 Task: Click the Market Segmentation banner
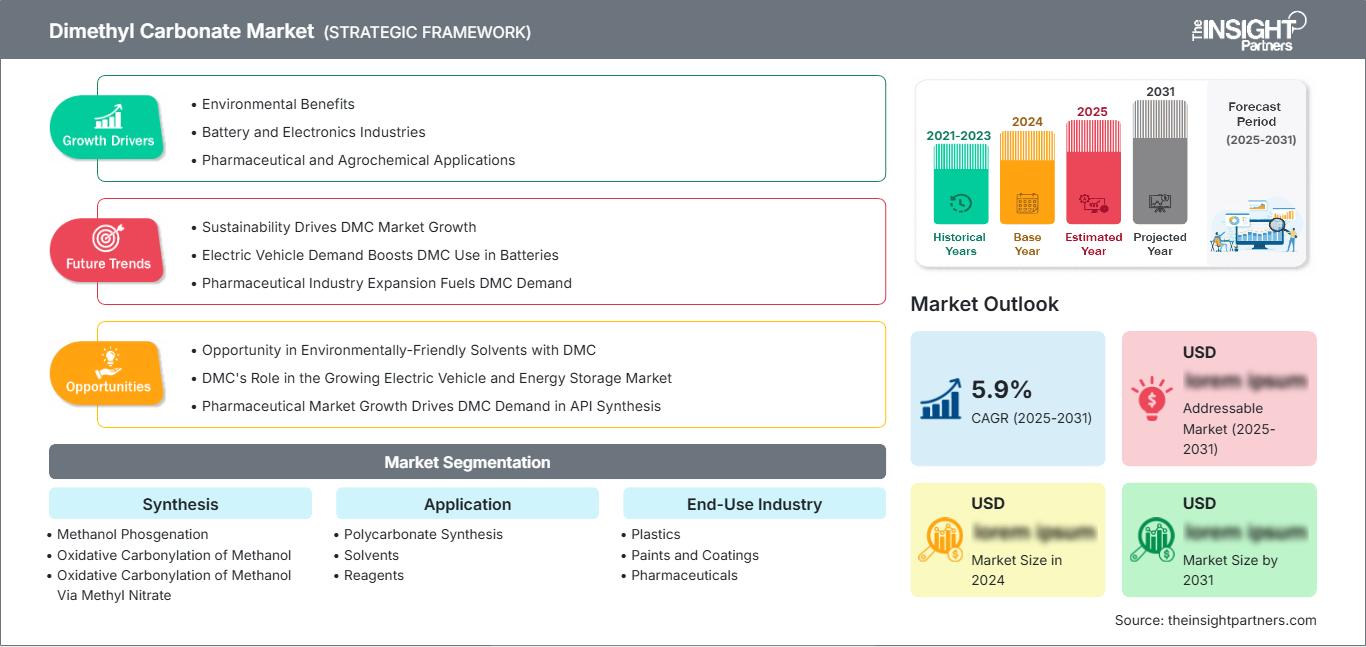coord(467,462)
